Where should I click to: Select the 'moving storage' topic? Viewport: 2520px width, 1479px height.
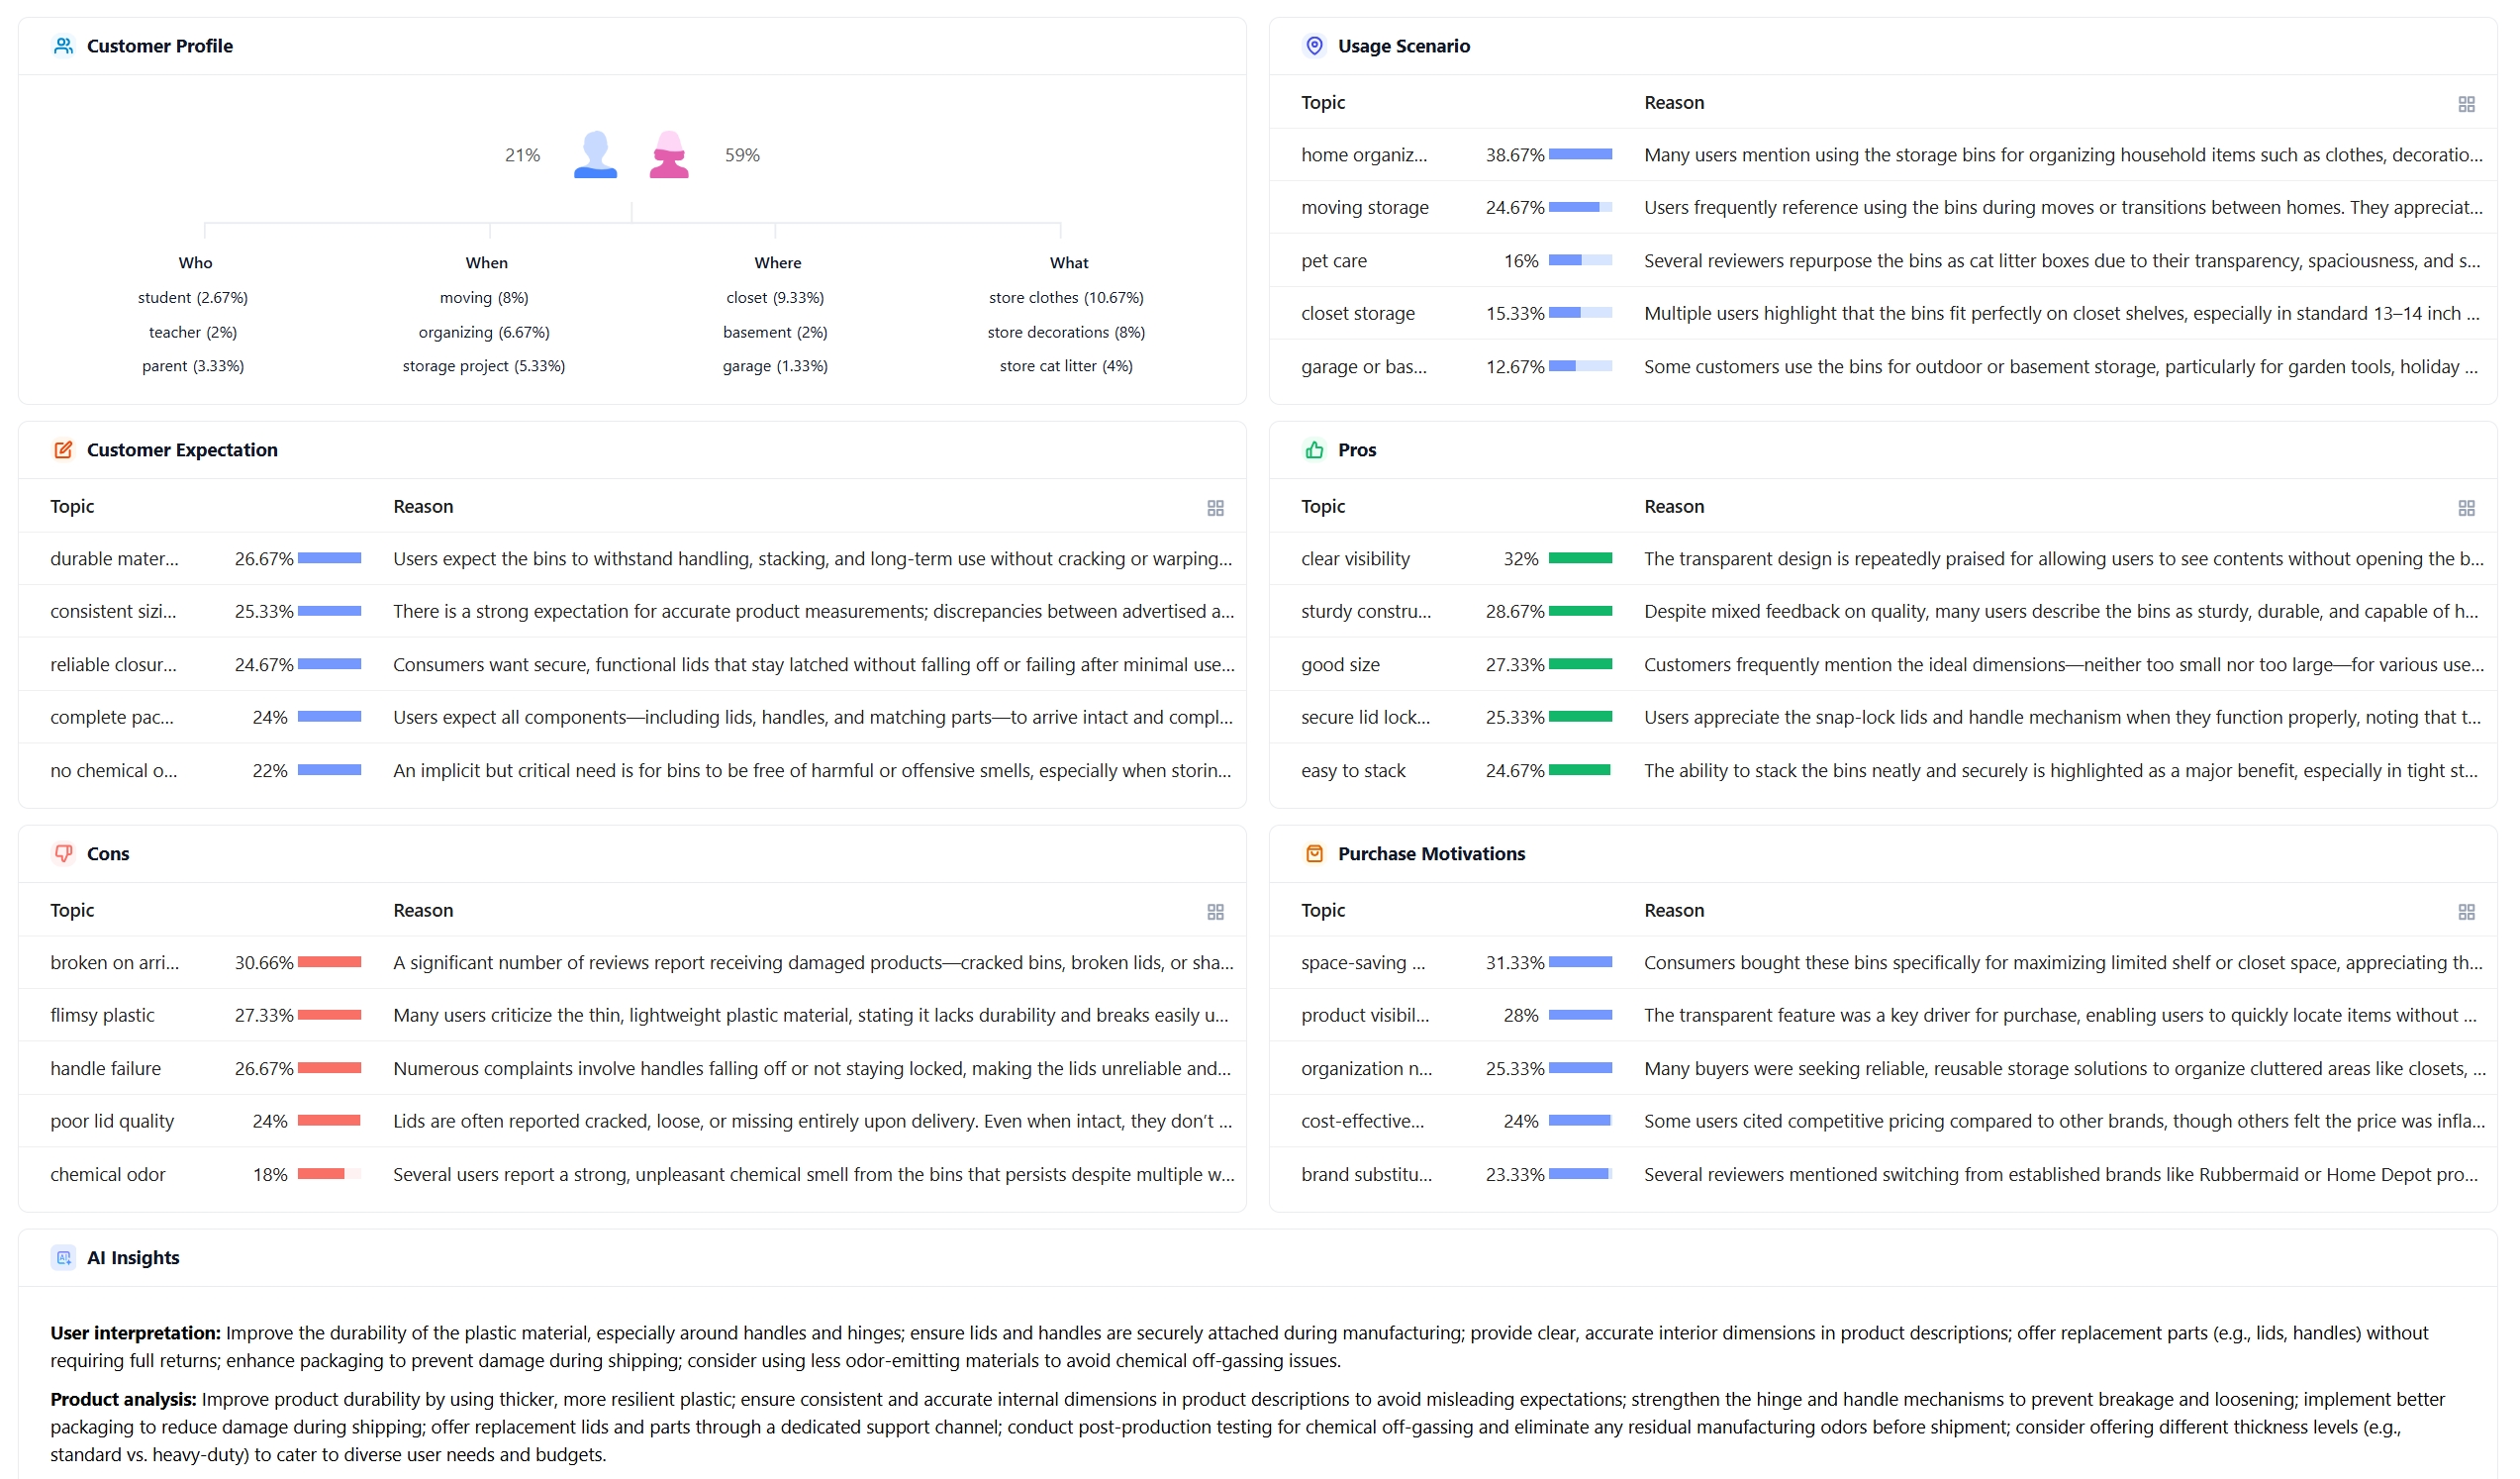pos(1364,208)
